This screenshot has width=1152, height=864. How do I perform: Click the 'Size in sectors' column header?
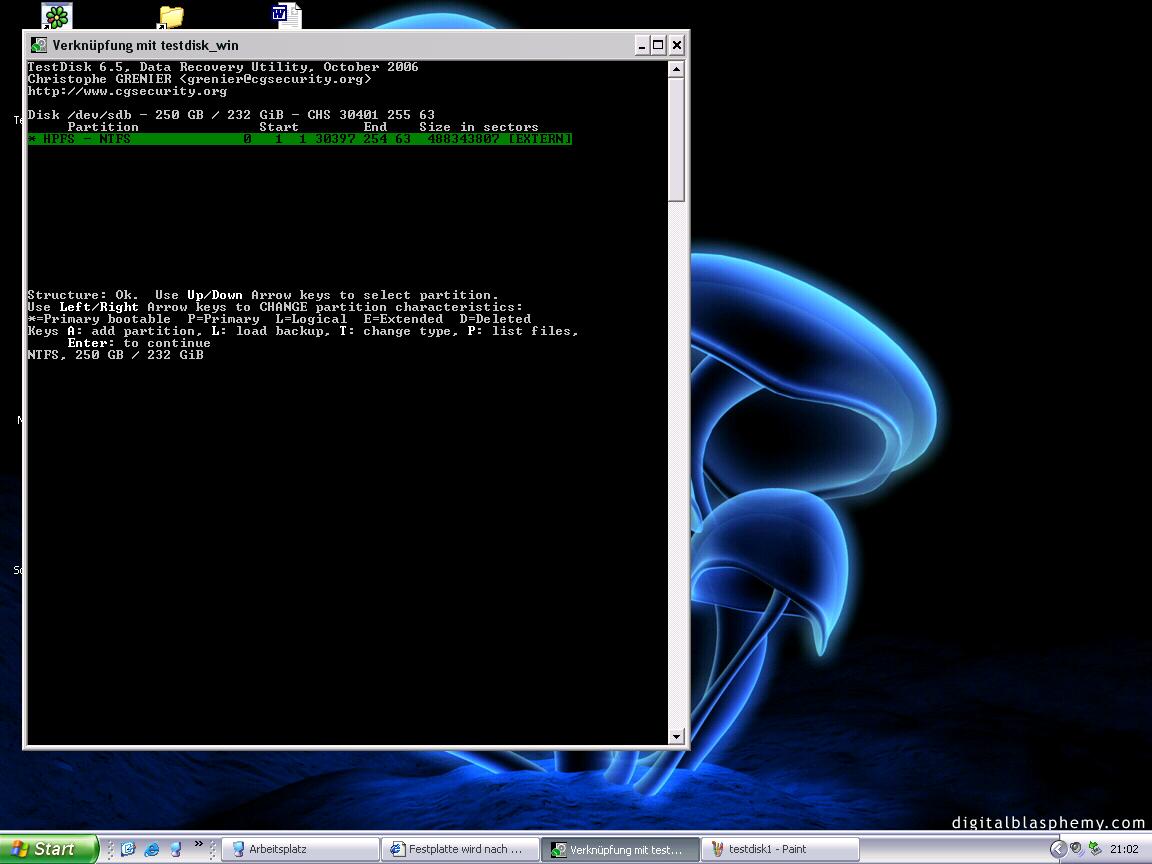[x=478, y=127]
